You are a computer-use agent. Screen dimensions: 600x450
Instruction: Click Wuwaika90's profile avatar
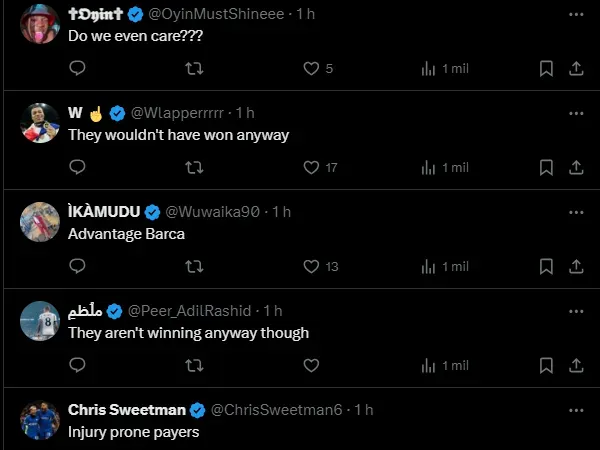(x=40, y=222)
